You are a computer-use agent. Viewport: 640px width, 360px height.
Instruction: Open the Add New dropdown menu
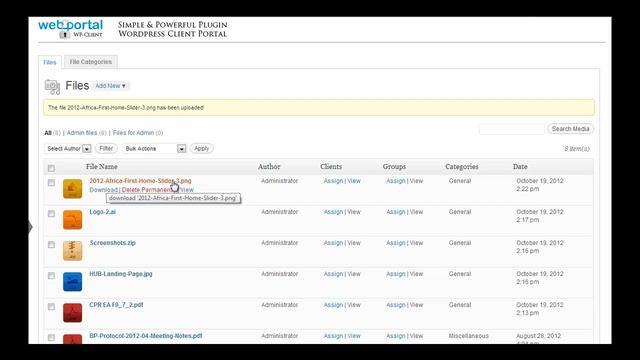[110, 86]
